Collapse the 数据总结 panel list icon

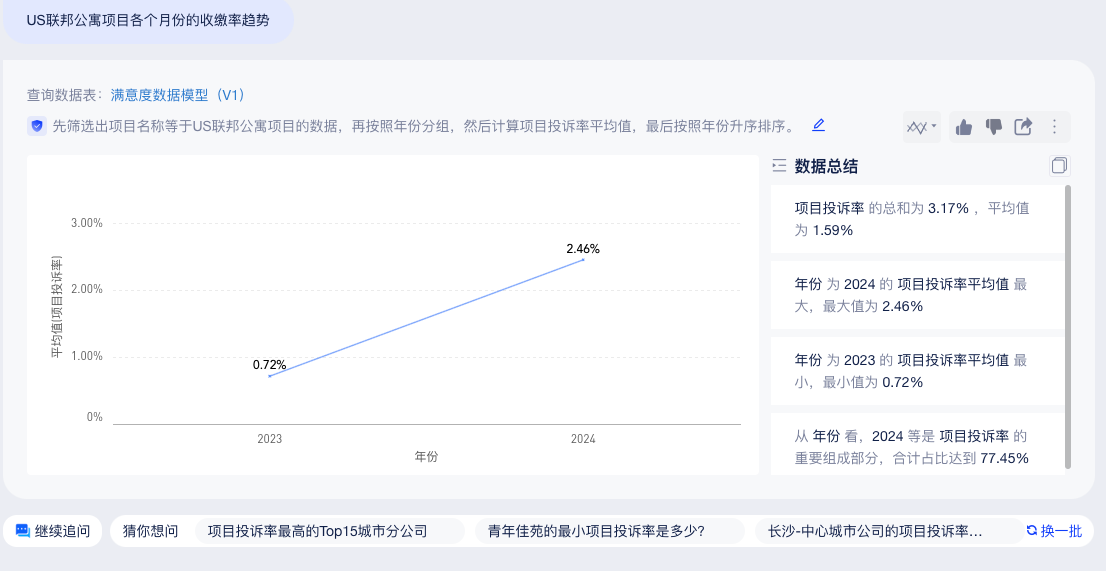click(x=779, y=166)
